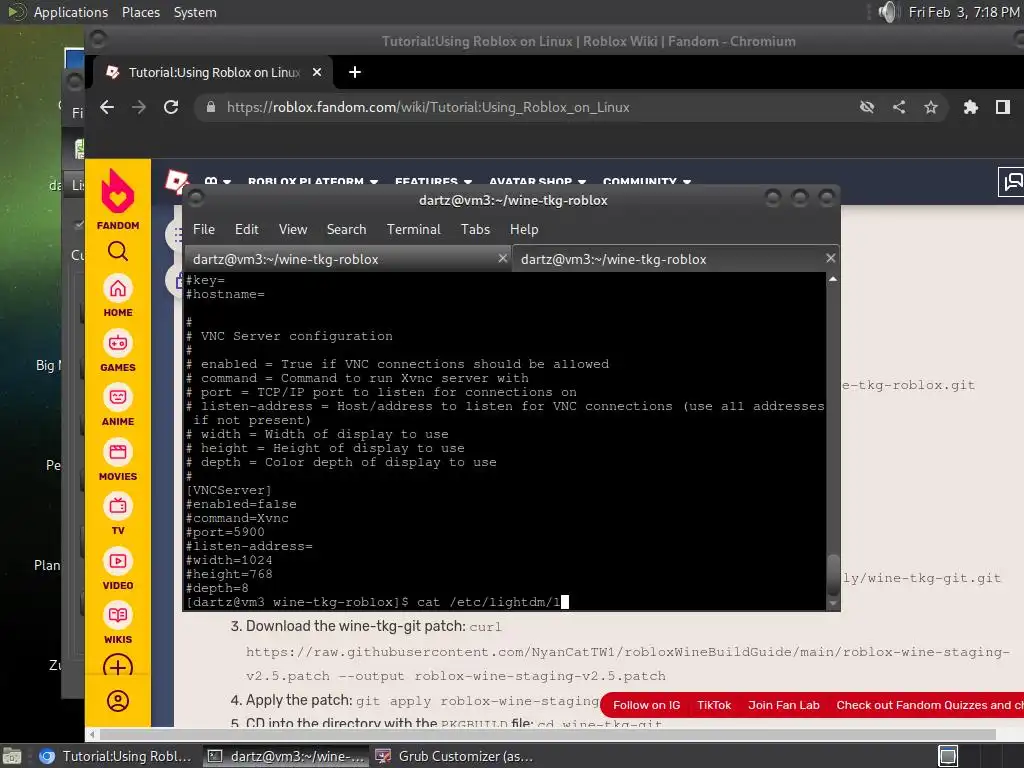This screenshot has width=1024, height=768.
Task: Switch to Chromium Tutorial taskbar entry
Action: (x=116, y=756)
